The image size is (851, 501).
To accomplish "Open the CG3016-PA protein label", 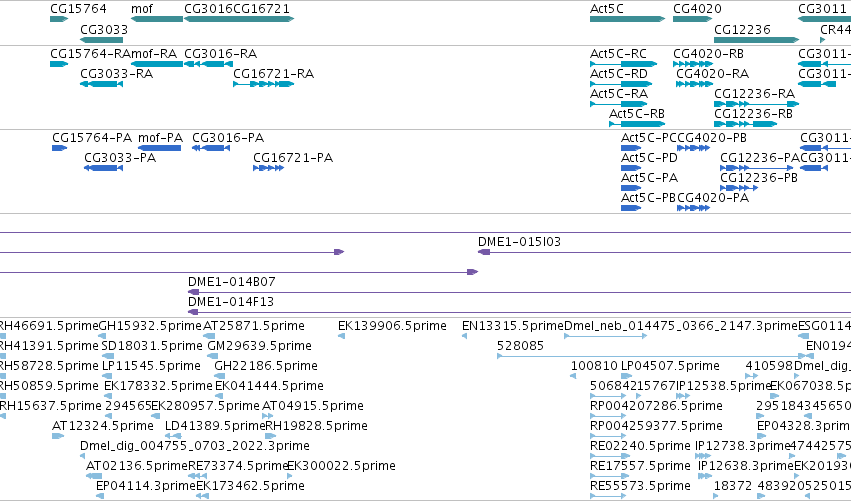I will coord(228,137).
